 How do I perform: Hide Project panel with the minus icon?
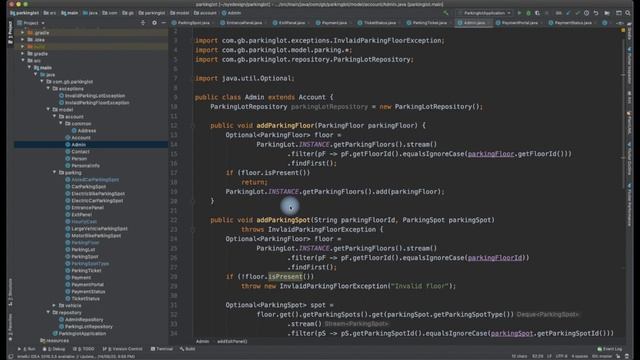pos(164,23)
